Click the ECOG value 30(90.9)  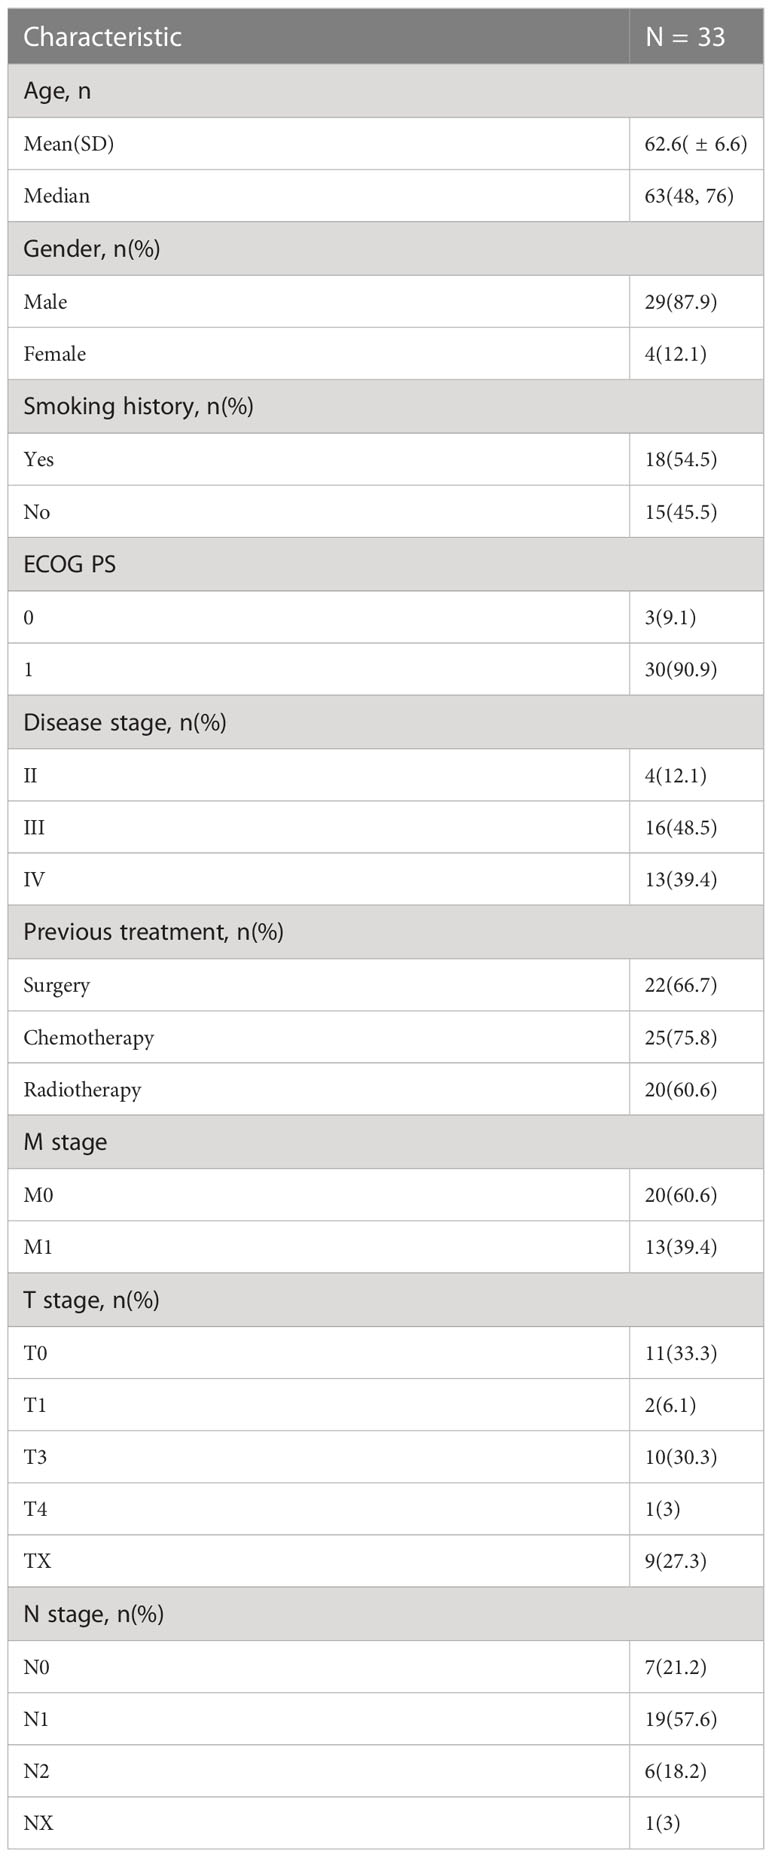(680, 670)
